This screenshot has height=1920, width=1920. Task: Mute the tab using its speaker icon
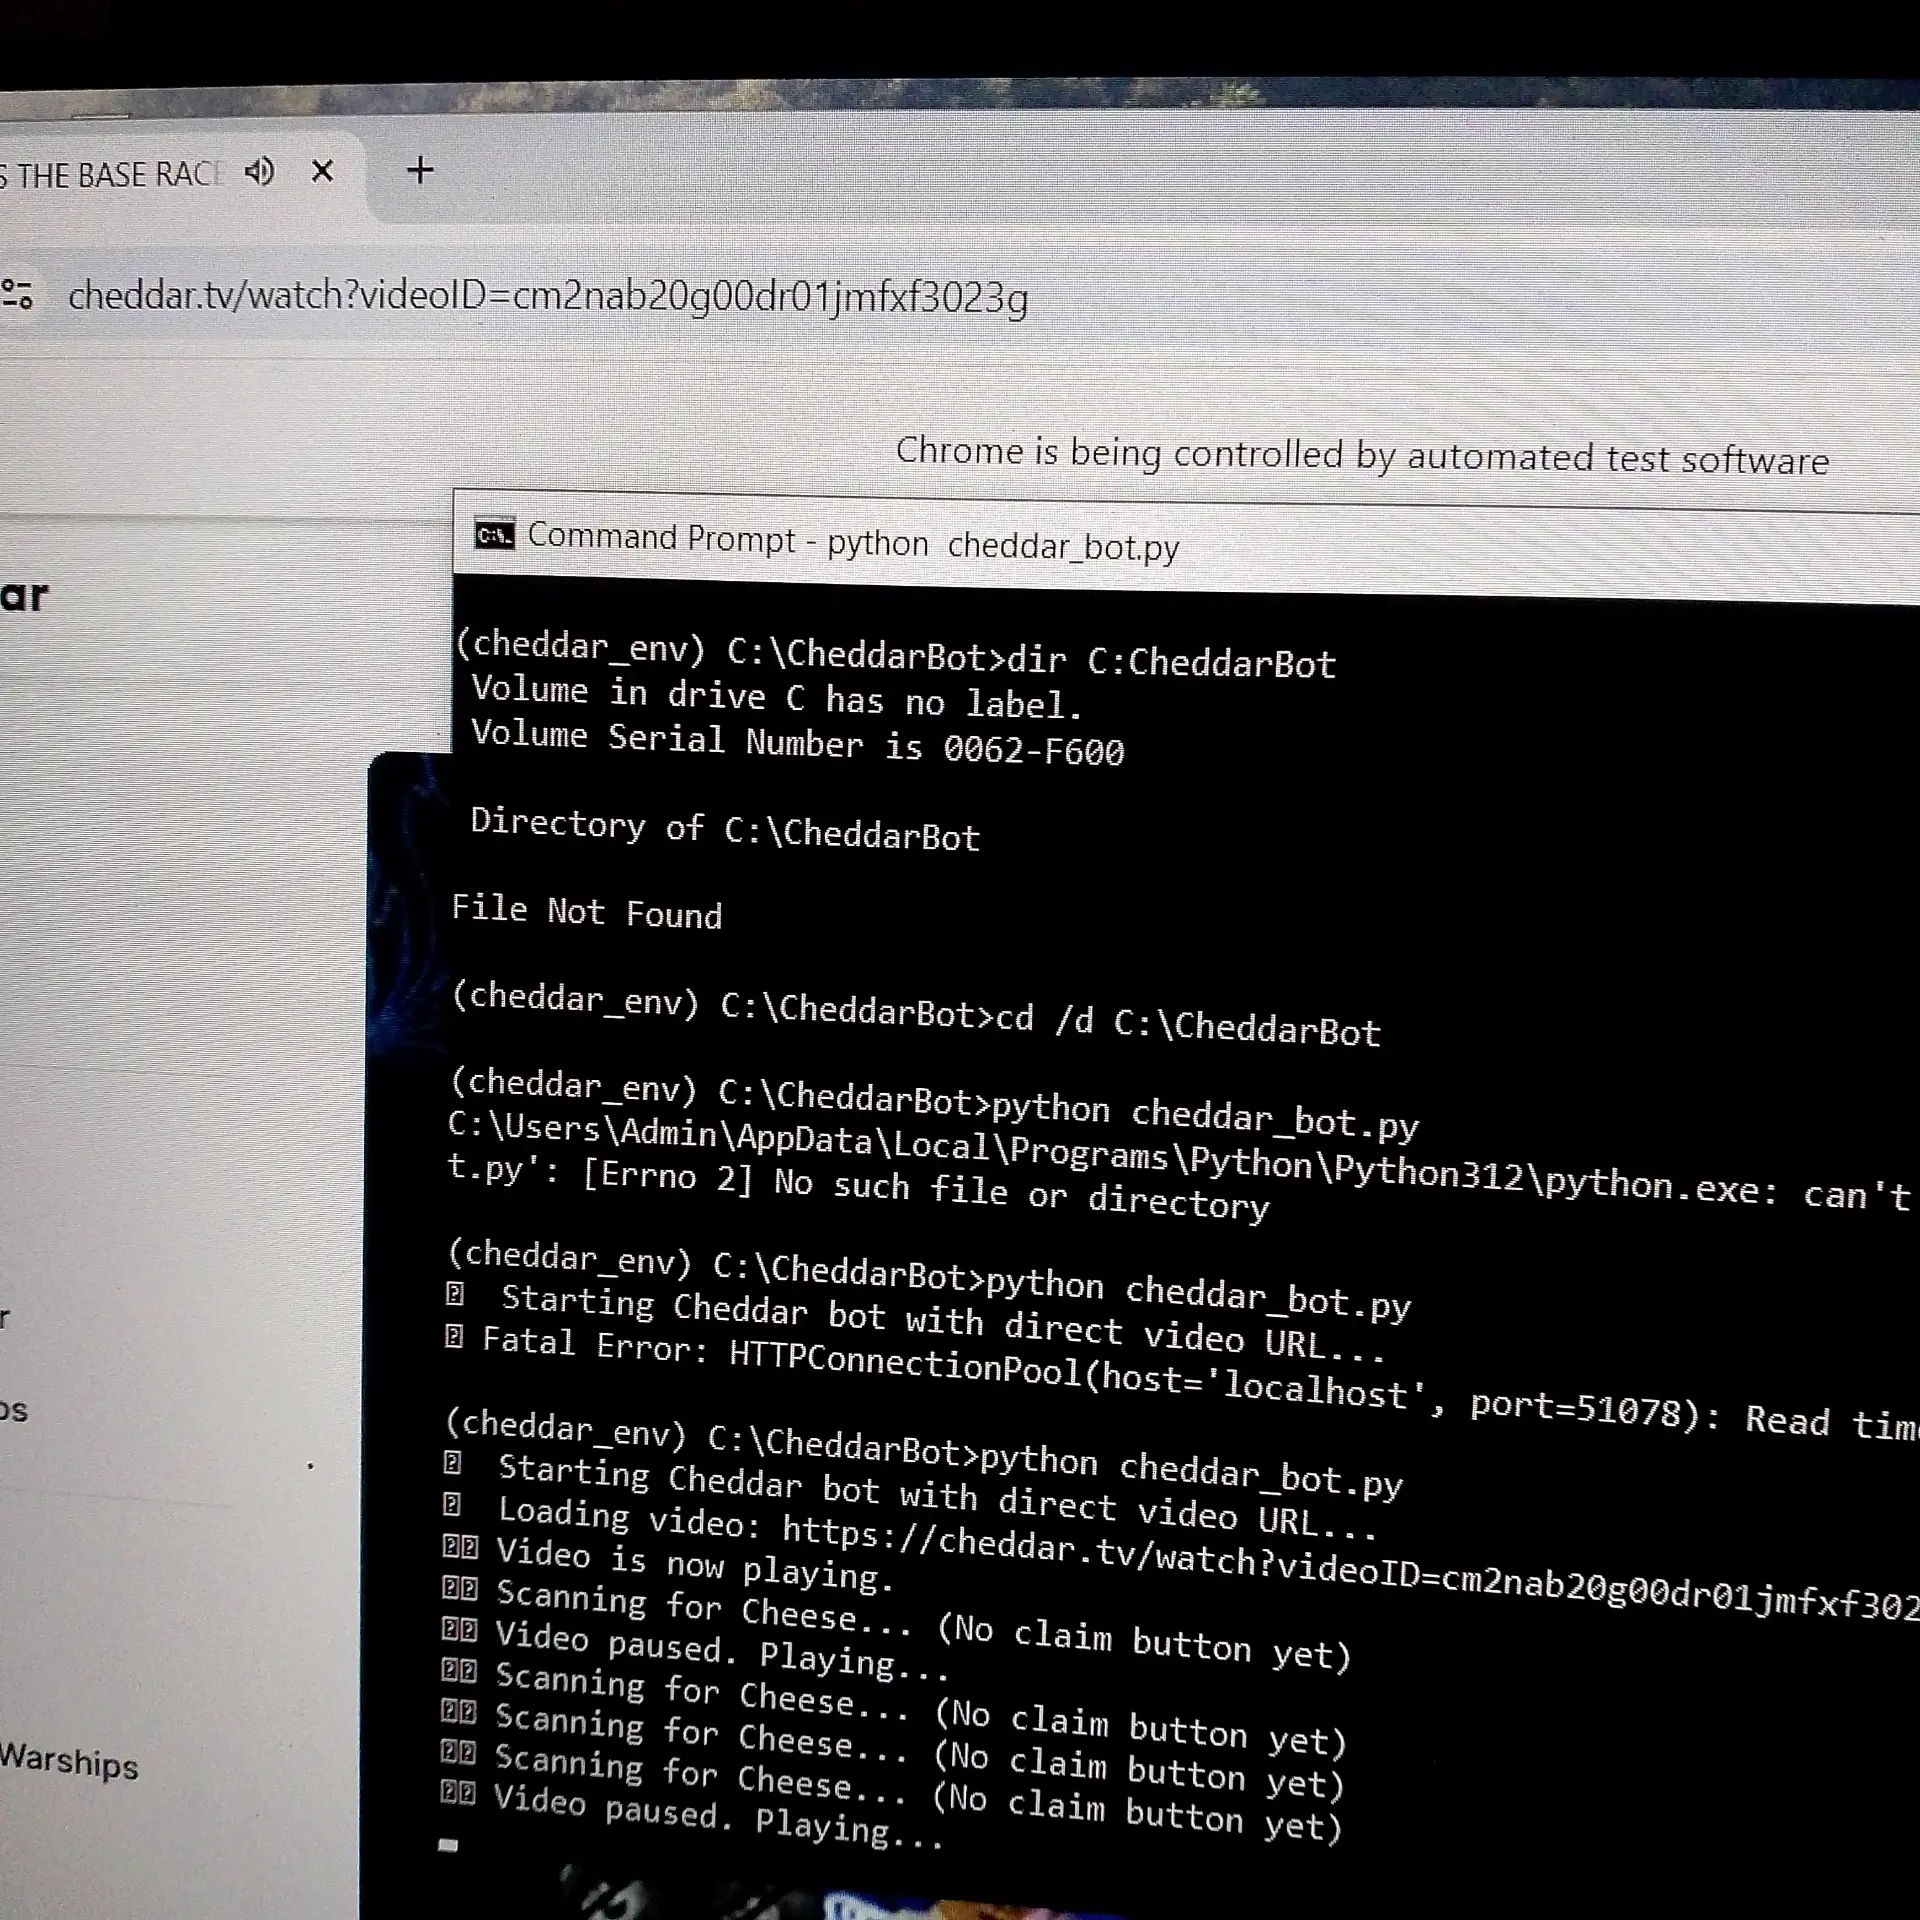click(x=259, y=172)
